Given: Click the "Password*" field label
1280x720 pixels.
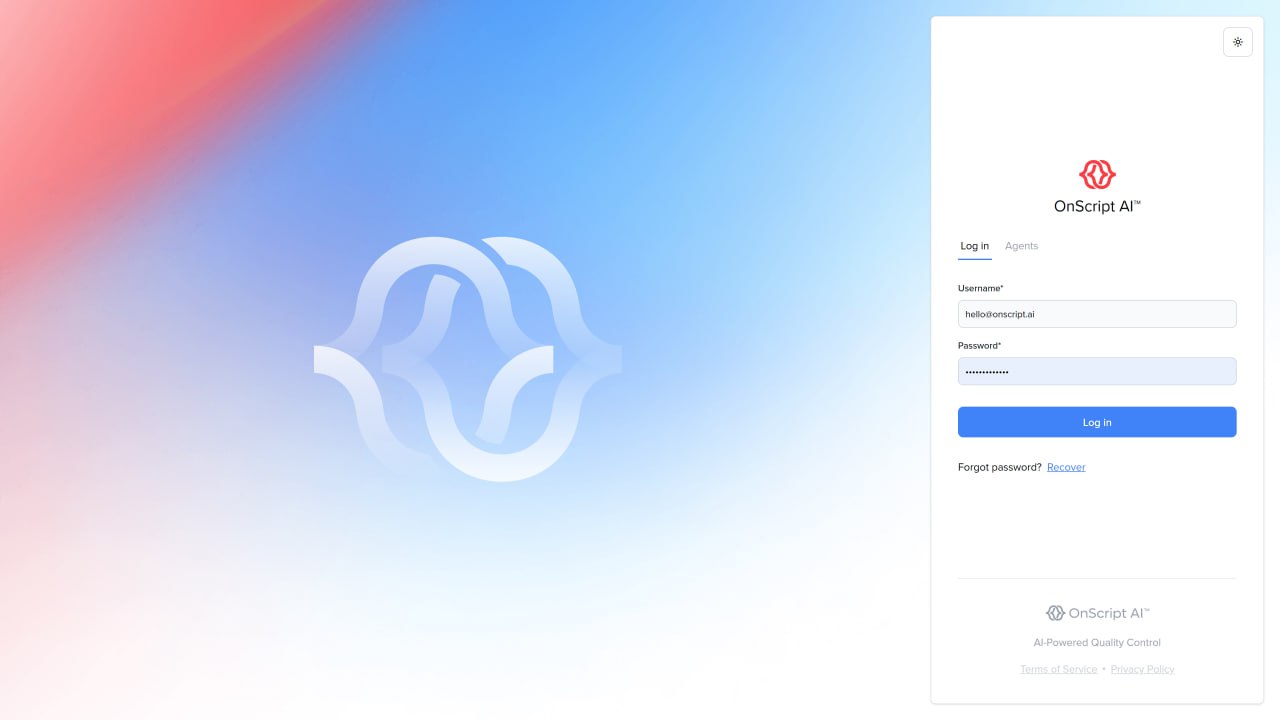Looking at the screenshot, I should [979, 345].
